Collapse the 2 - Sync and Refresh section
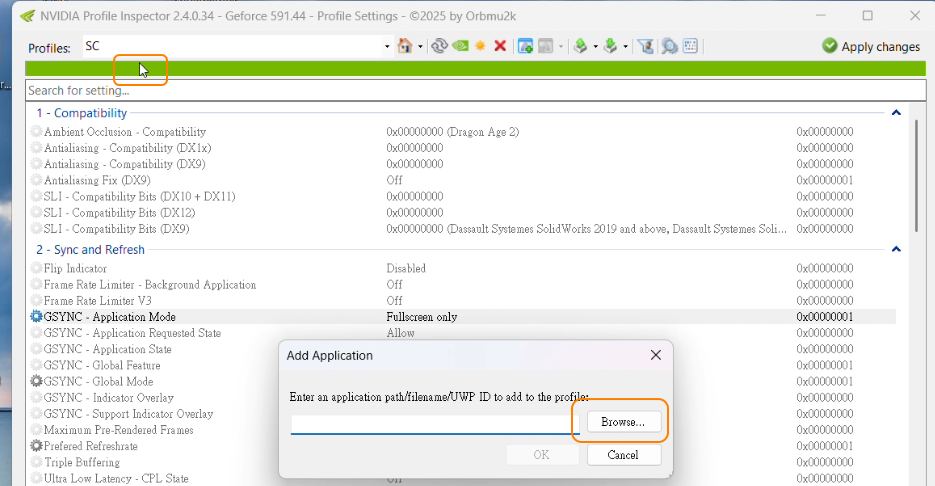This screenshot has width=935, height=486. pos(896,249)
